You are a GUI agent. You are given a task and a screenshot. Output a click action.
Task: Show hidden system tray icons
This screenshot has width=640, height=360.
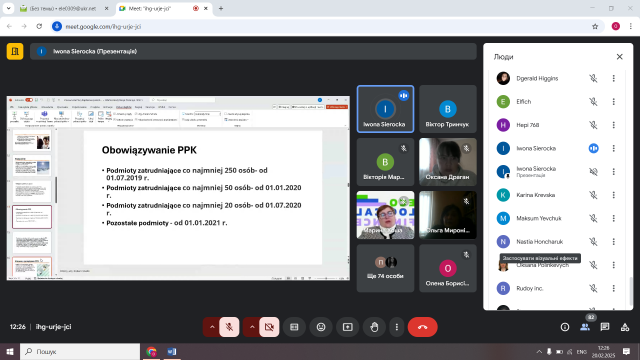(539, 351)
